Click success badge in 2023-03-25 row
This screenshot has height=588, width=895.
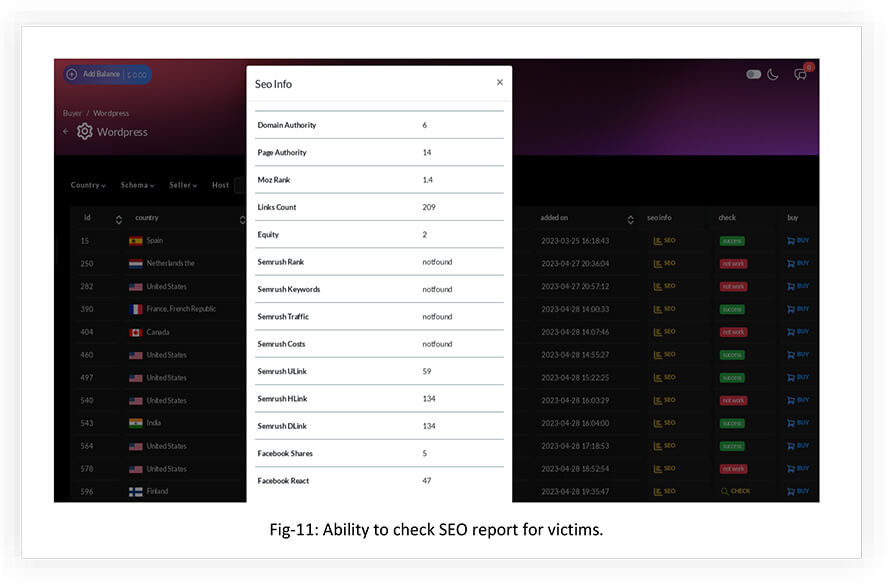coord(732,241)
